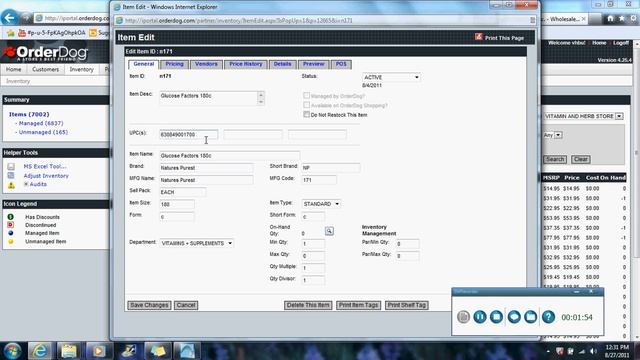Pause the screen recorder
The width and height of the screenshot is (640, 360).
coord(480,317)
